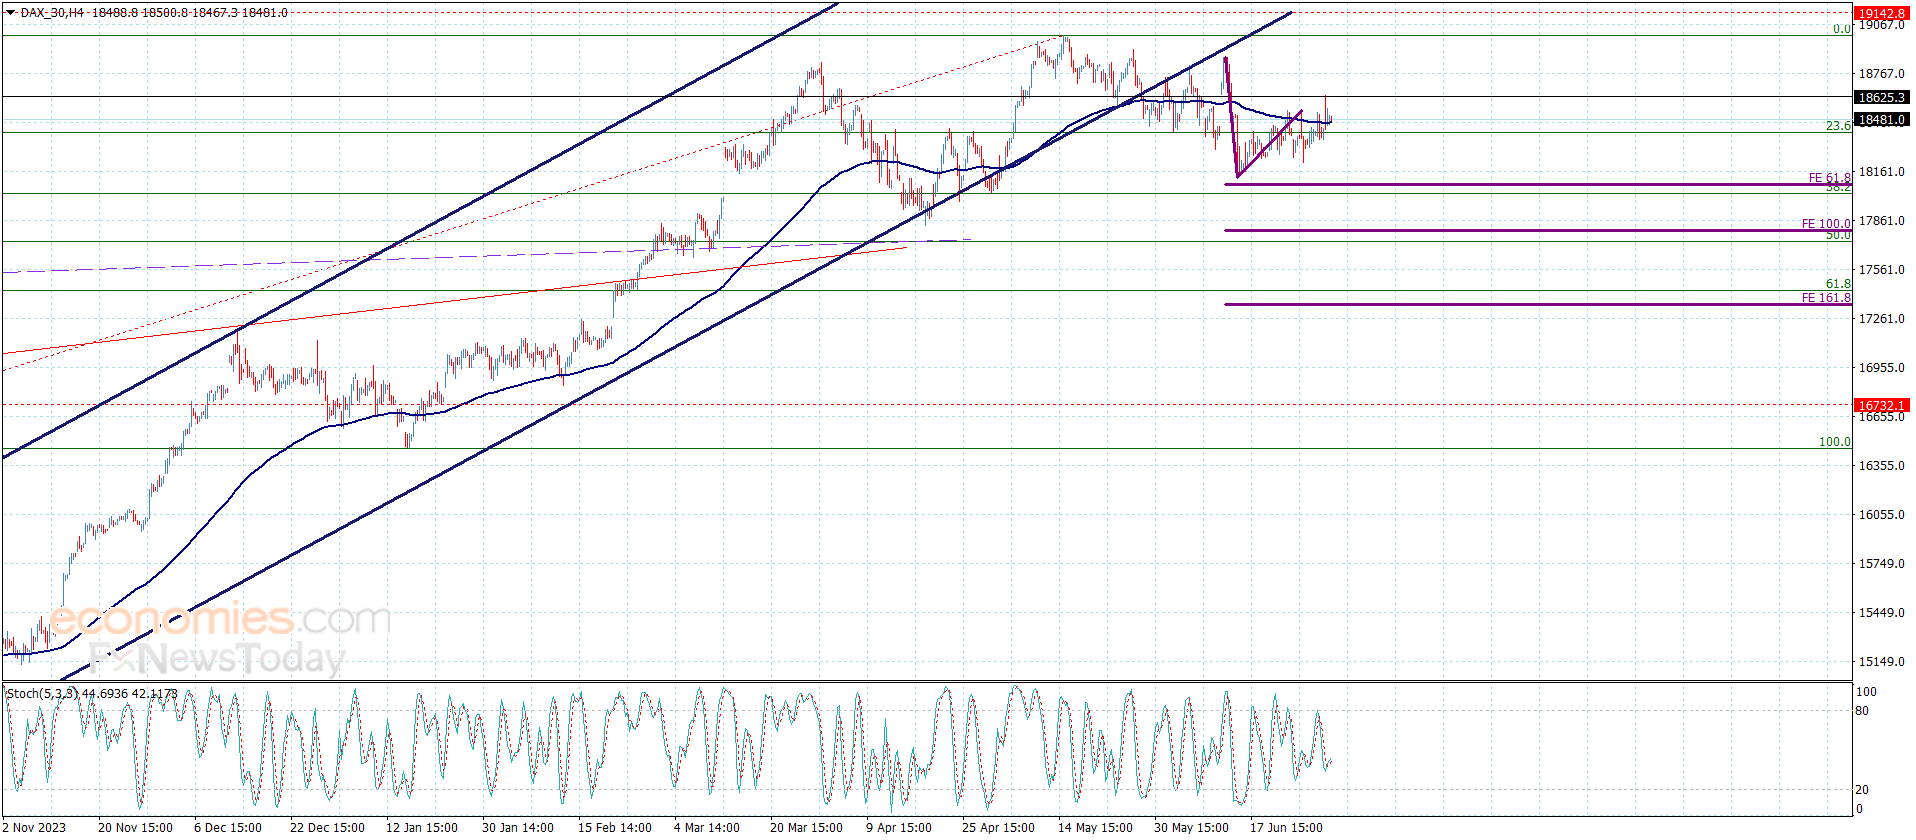
Task: Click the FE 161.8 expansion level label
Action: 1826,298
